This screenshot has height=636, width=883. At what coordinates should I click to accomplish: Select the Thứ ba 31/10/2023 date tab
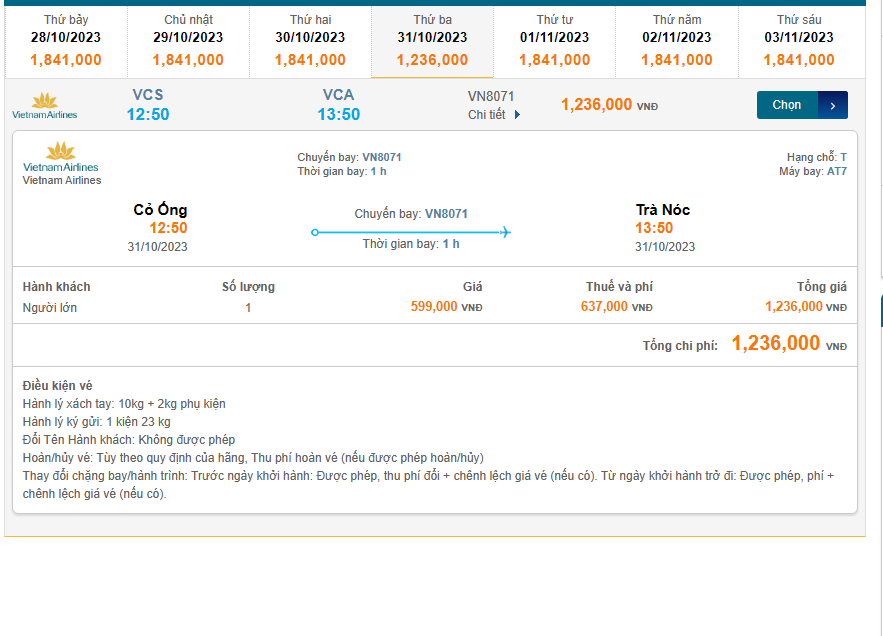coord(432,36)
